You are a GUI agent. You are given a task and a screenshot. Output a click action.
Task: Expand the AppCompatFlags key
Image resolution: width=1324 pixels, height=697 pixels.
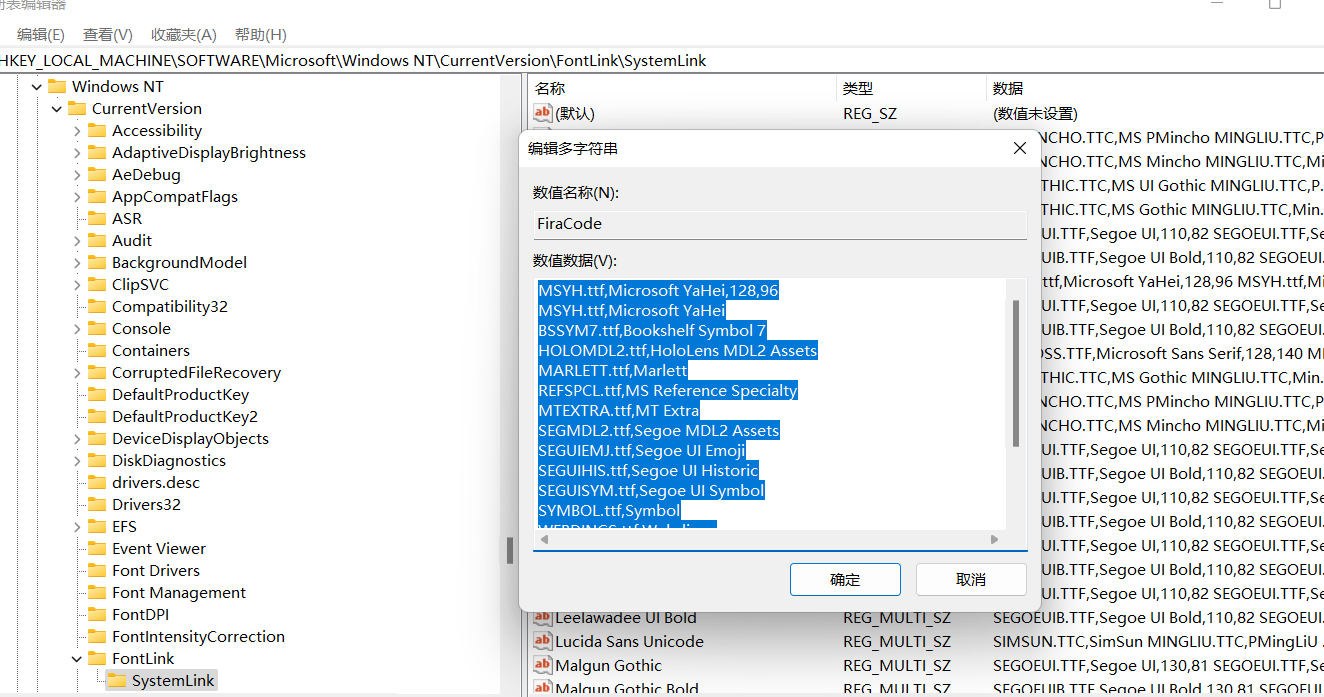(77, 197)
